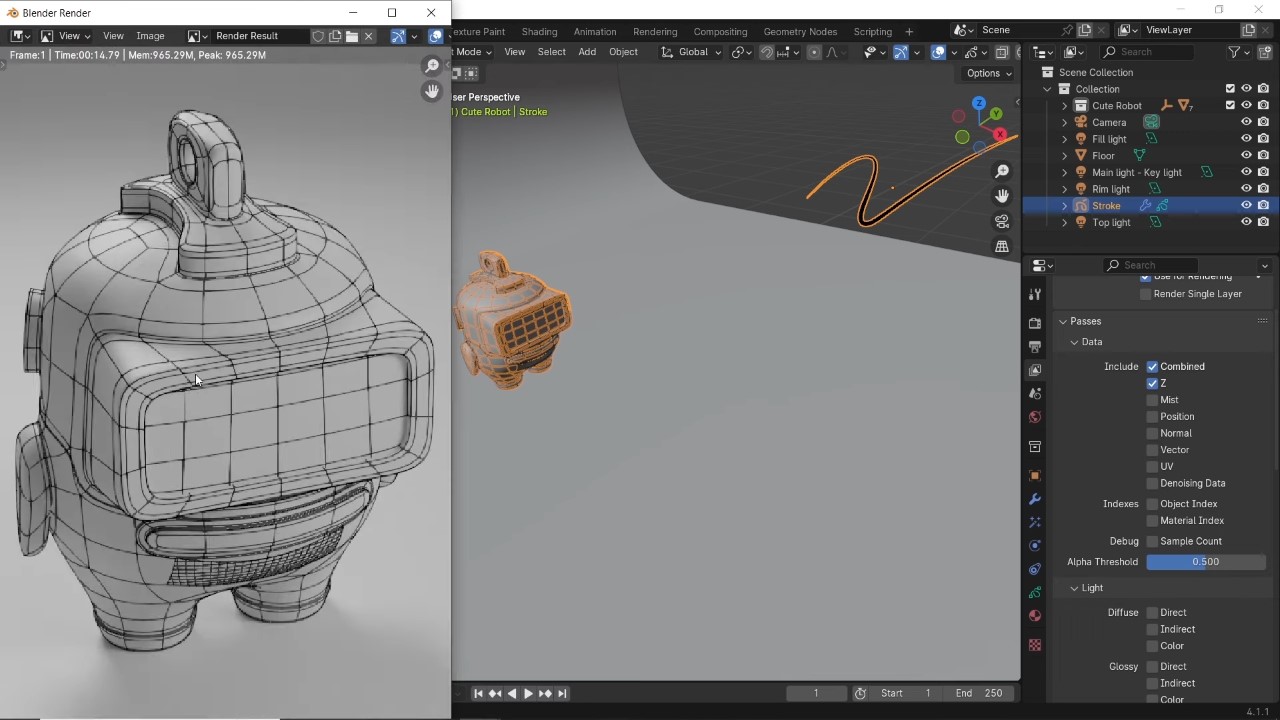
Task: Disable the Combined pass checkbox
Action: click(1152, 366)
